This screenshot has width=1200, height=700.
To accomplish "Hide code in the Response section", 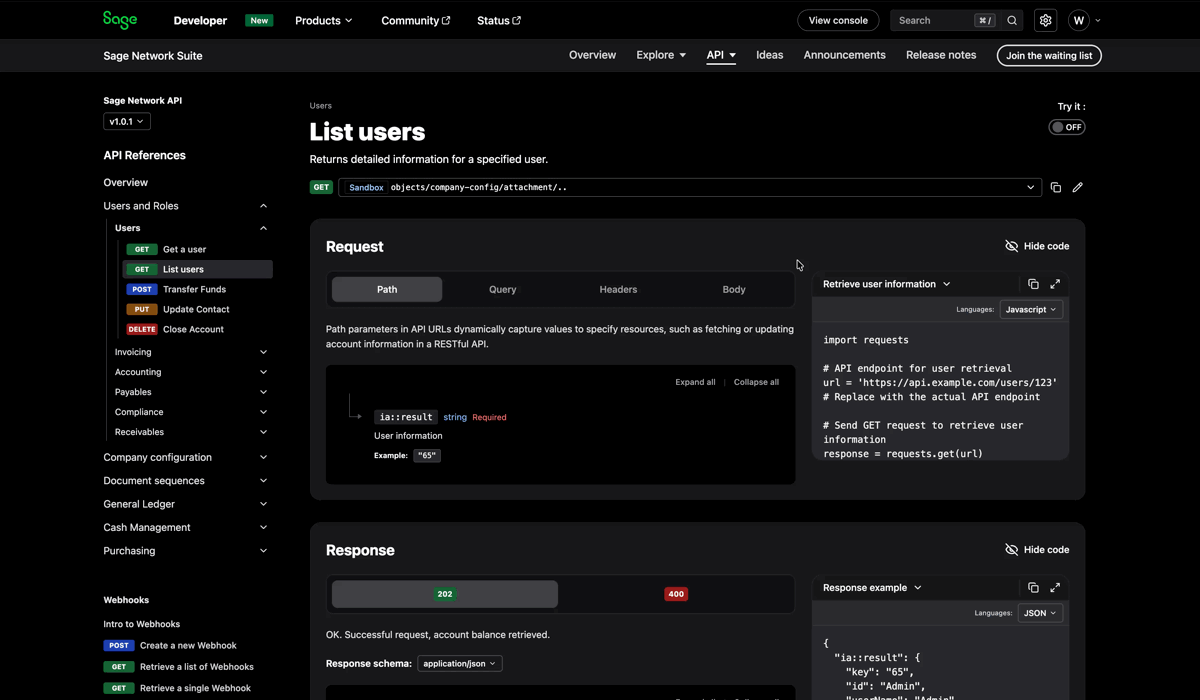I will [x=1037, y=550].
